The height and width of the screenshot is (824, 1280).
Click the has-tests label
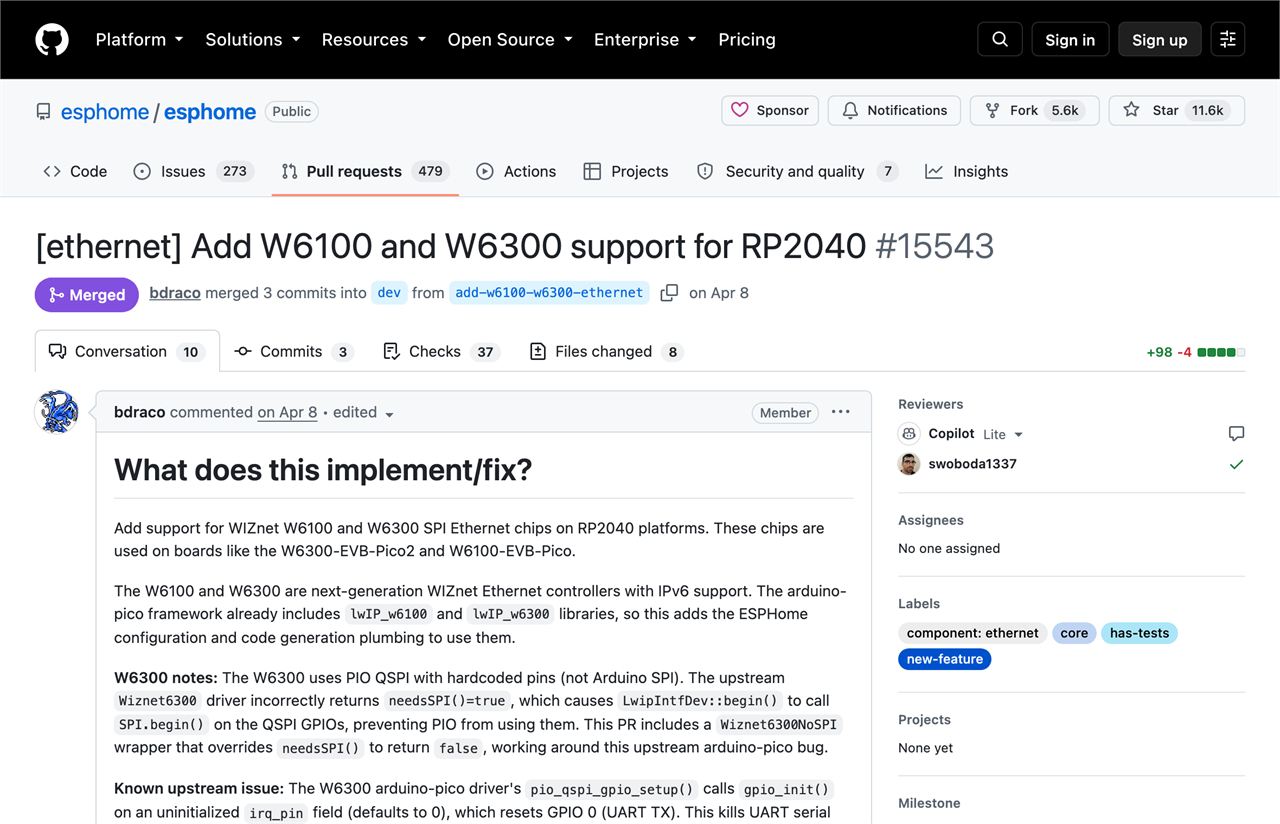click(1139, 633)
